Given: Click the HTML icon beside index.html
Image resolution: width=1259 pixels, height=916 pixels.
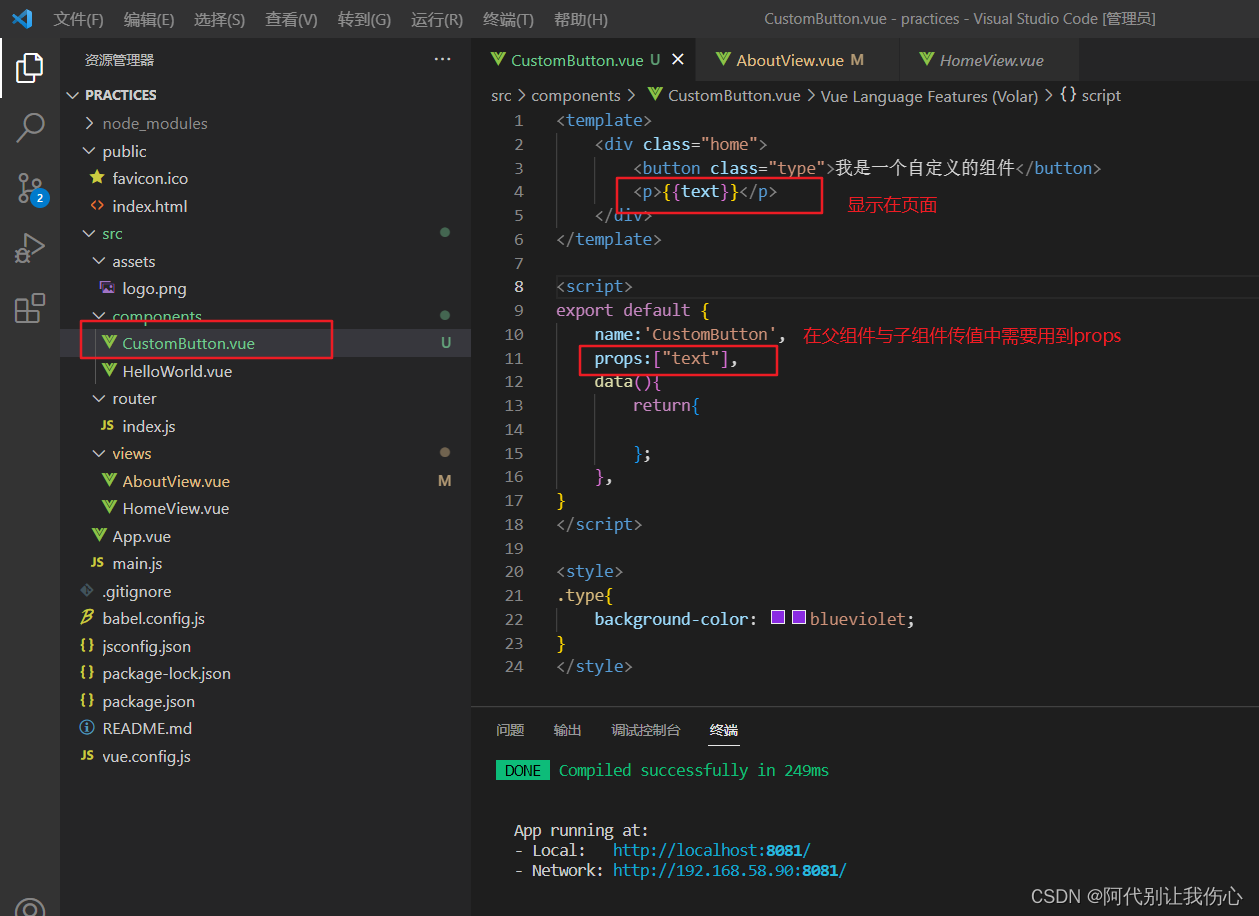Looking at the screenshot, I should click(x=97, y=206).
